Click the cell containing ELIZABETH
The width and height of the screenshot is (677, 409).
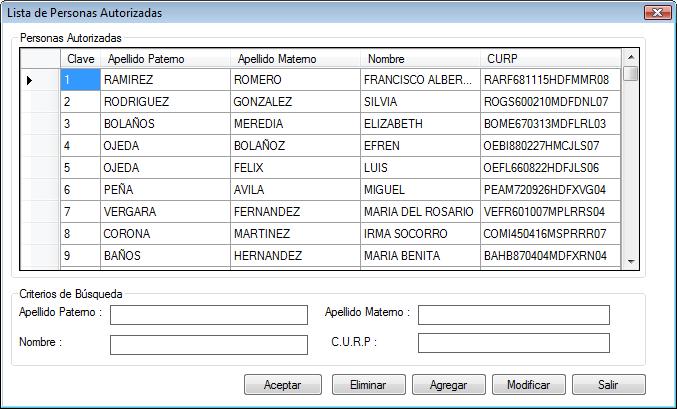(x=419, y=124)
